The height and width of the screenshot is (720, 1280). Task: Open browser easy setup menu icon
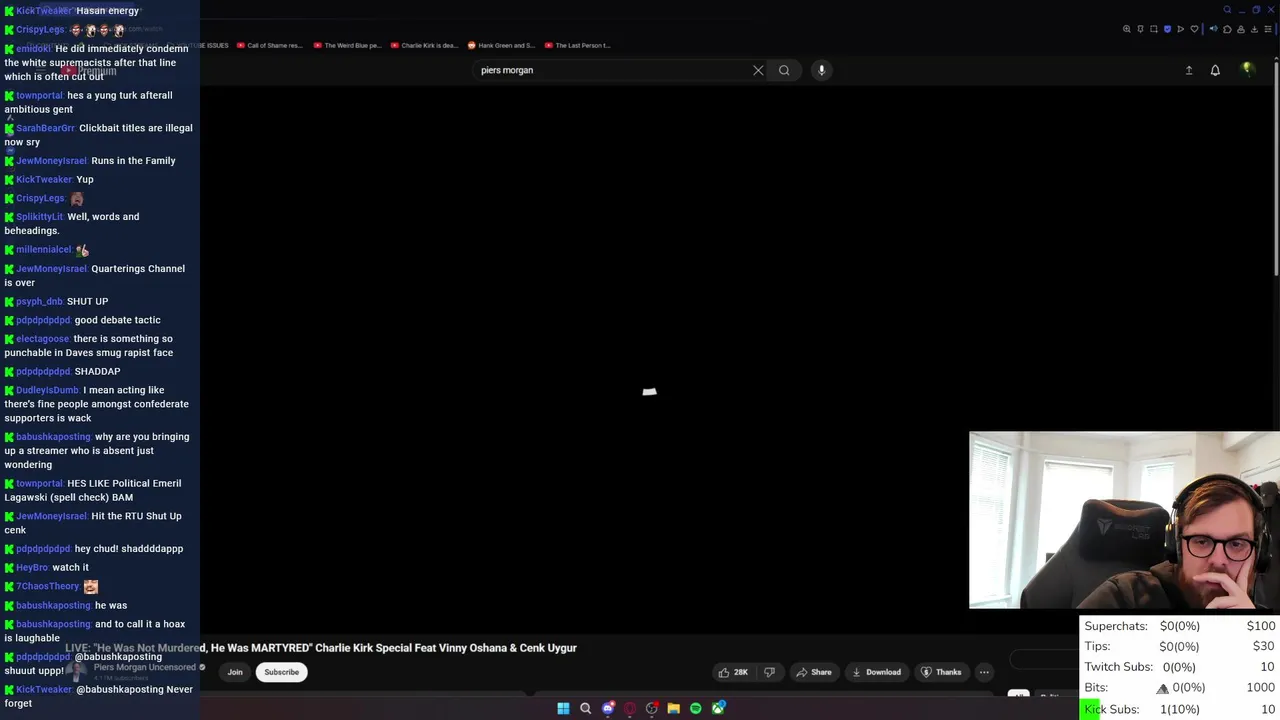(1268, 29)
